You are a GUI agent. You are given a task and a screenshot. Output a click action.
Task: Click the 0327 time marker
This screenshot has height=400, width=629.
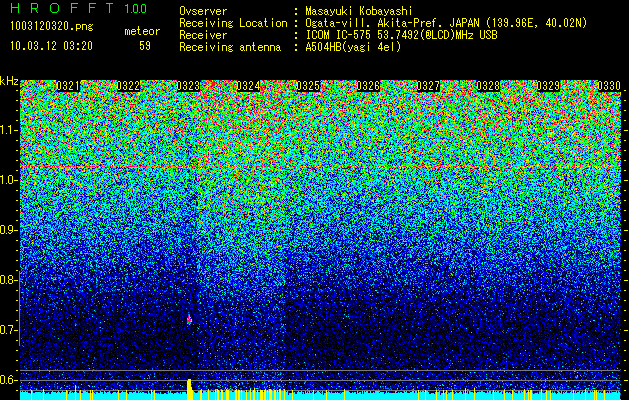(x=428, y=86)
